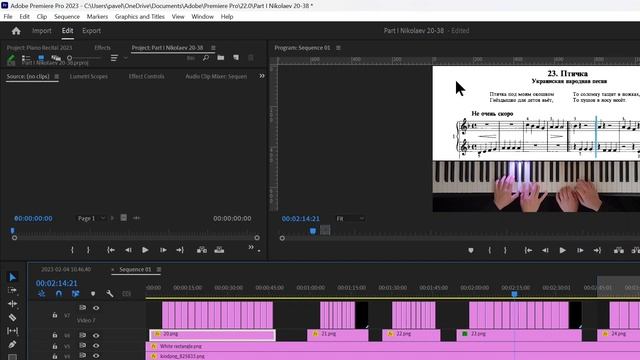Screen dimensions: 640x360
Task: Click Insert button in Source monitor
Action: pyautogui.click(x=202, y=250)
